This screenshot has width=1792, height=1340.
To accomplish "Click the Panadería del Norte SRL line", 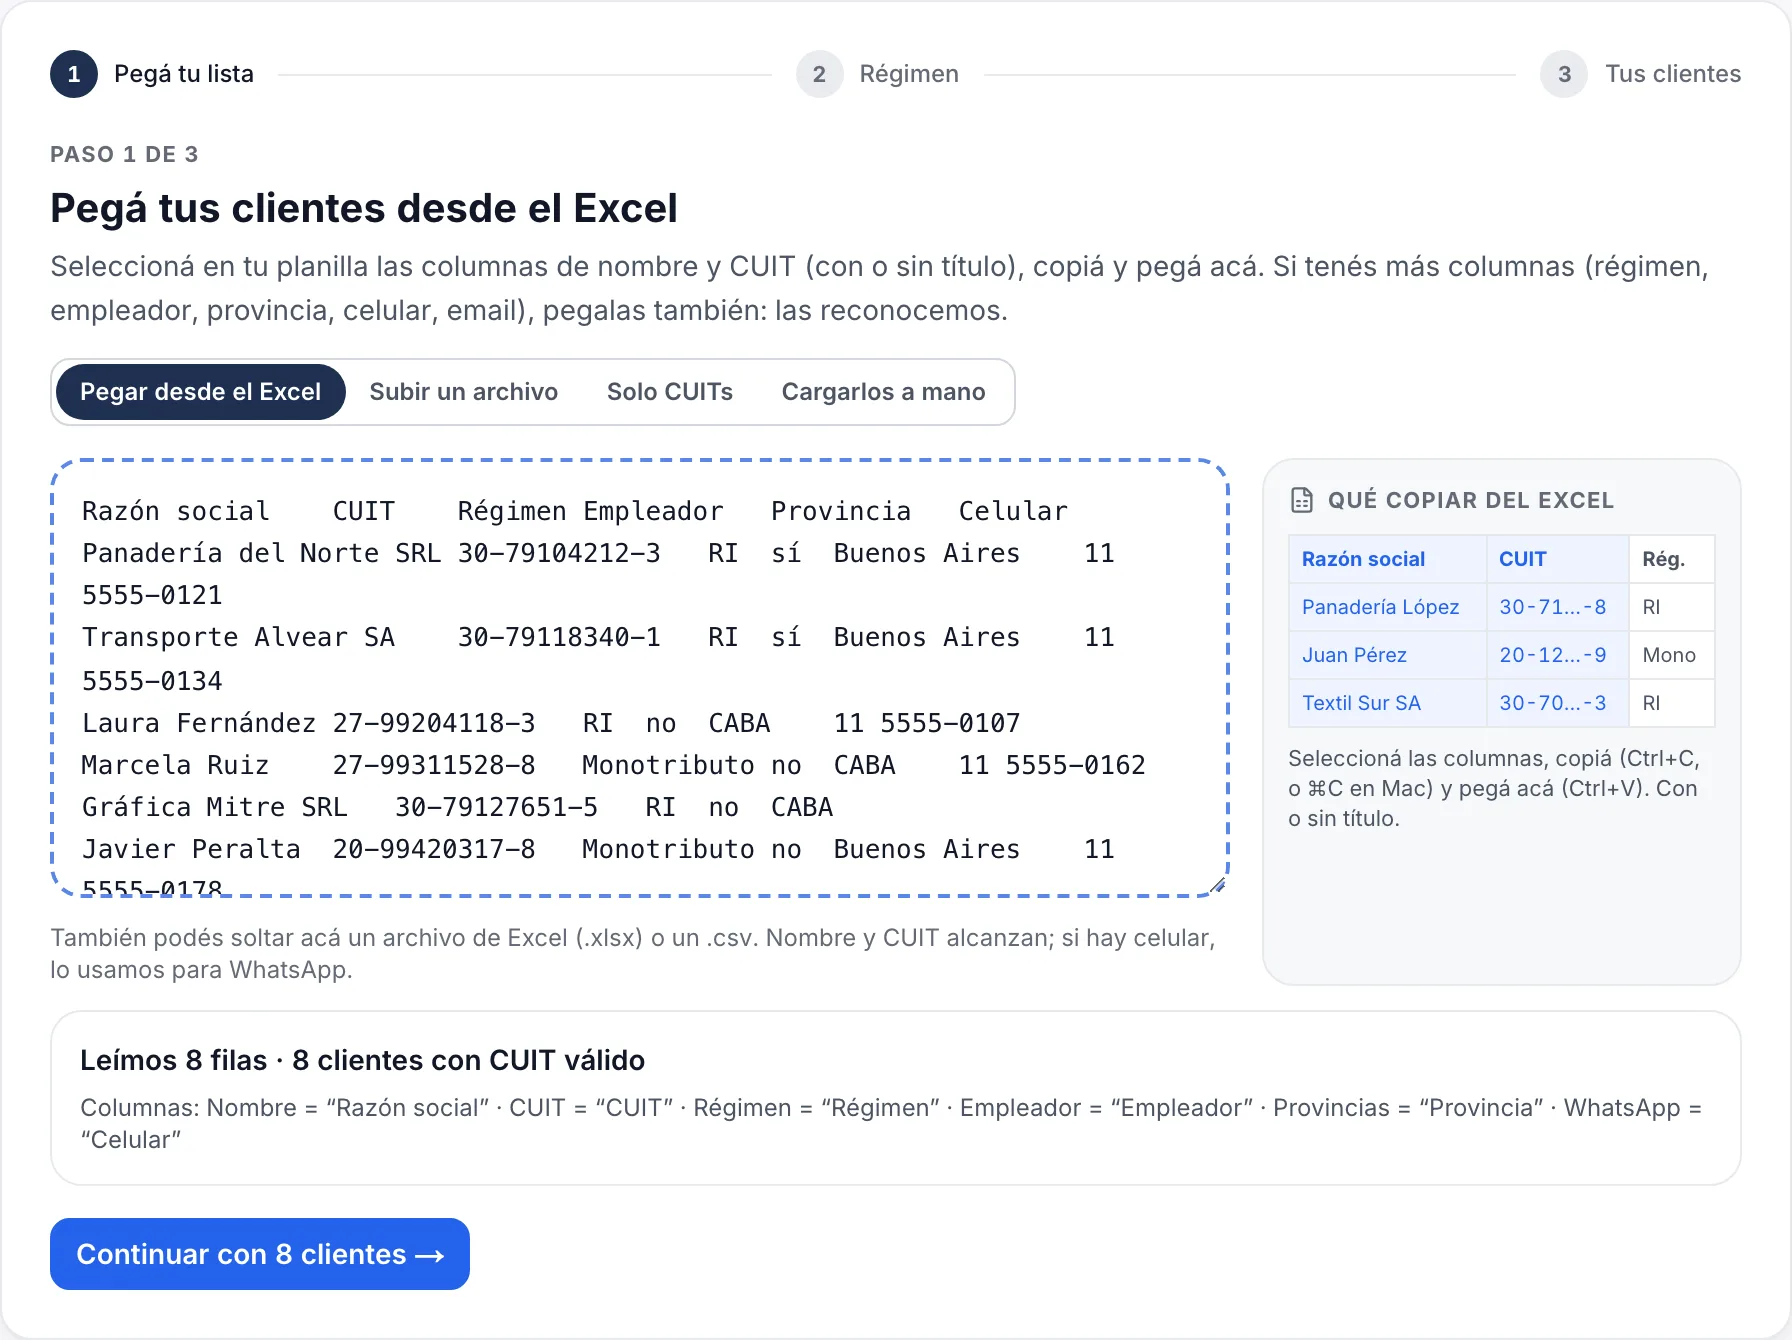I will (598, 553).
